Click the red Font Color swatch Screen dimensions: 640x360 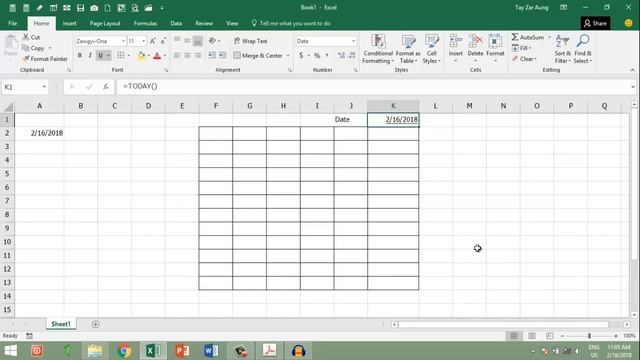(157, 56)
